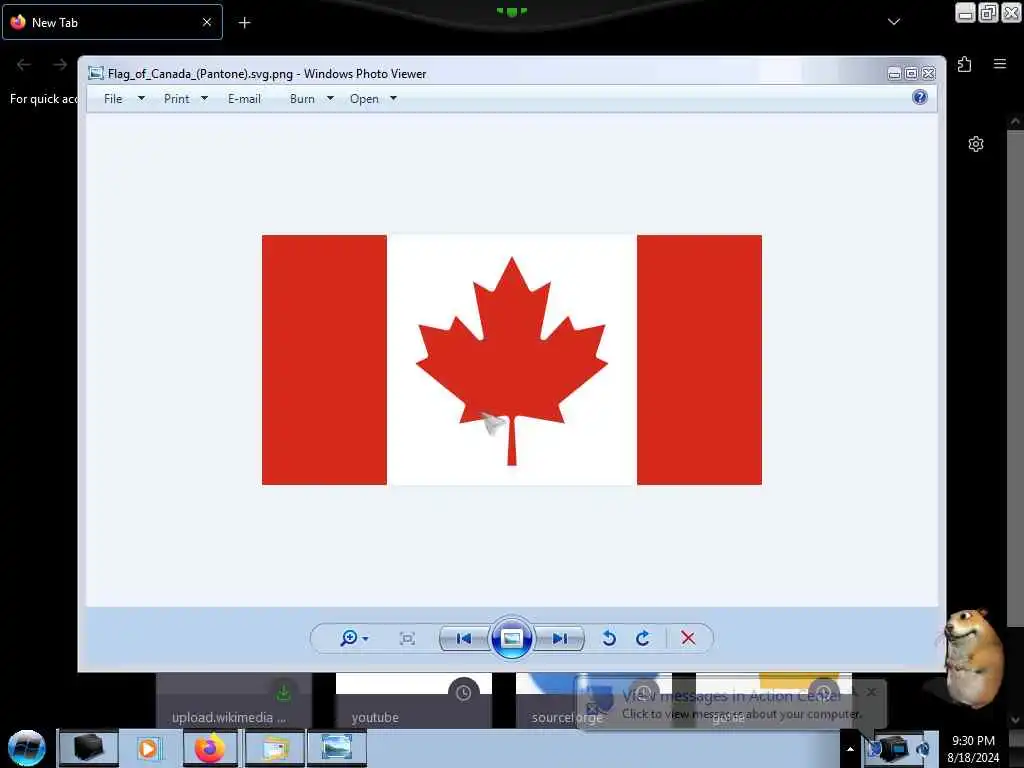Go to the next photo

[559, 639]
